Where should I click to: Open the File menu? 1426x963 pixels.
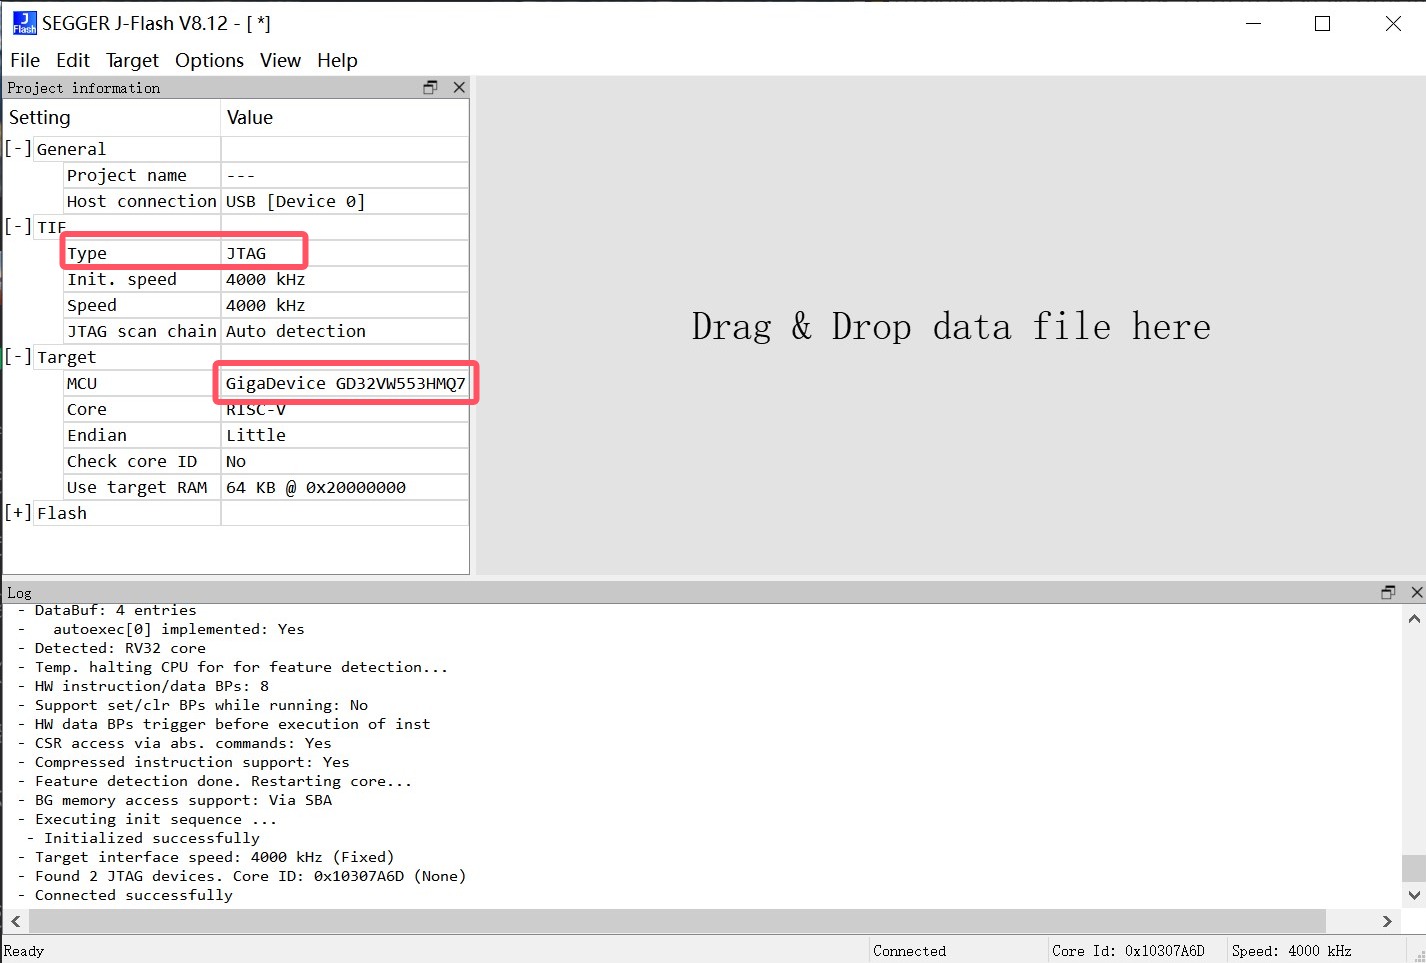(x=25, y=61)
